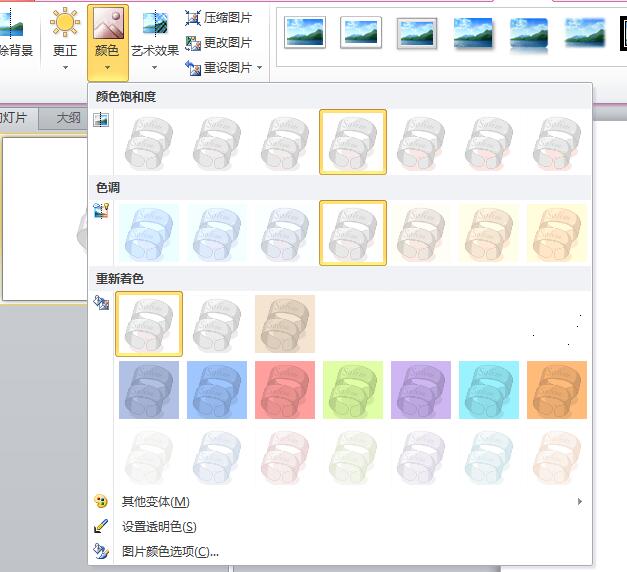Screen dimensions: 627x572
Task: Apply light green recolor preset
Action: [353, 457]
